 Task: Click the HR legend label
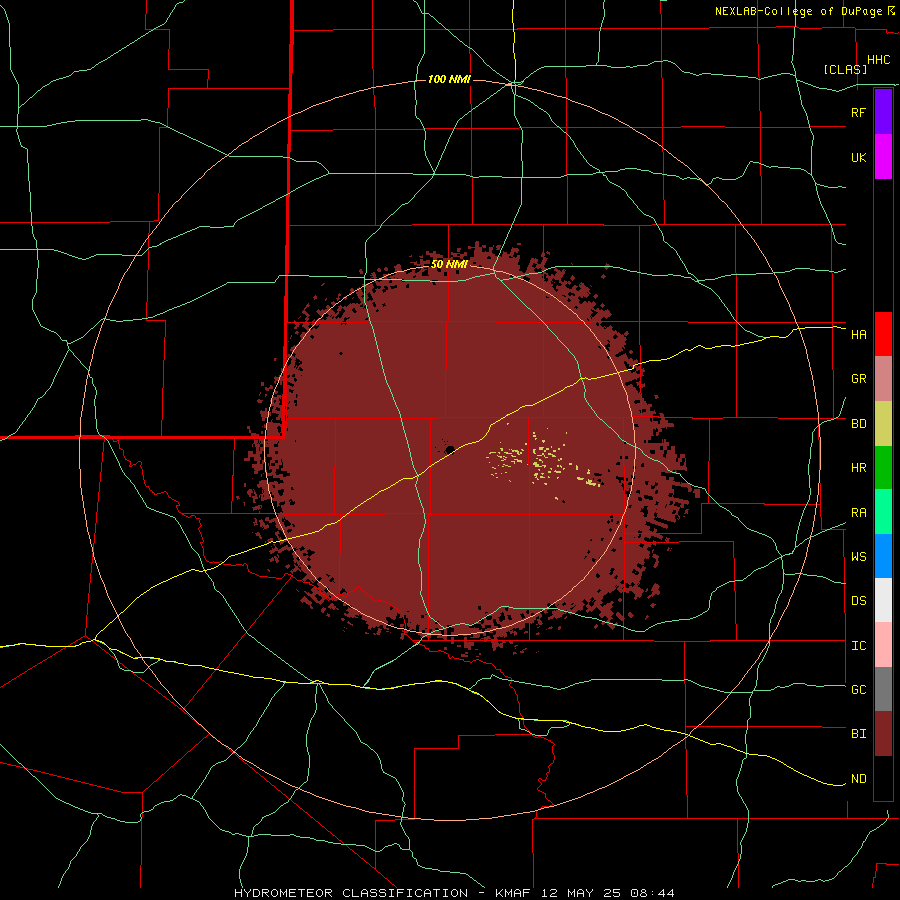pyautogui.click(x=858, y=468)
